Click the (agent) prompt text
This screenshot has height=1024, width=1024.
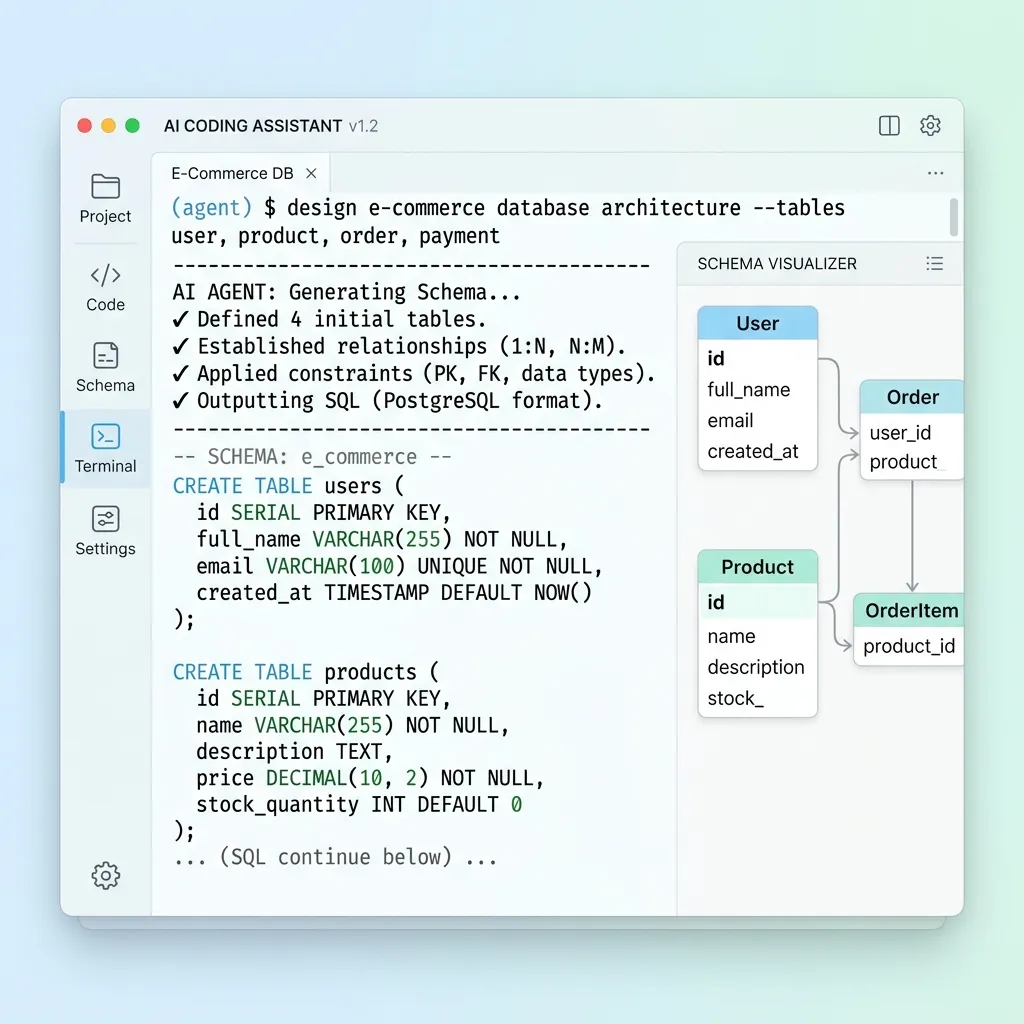point(211,208)
